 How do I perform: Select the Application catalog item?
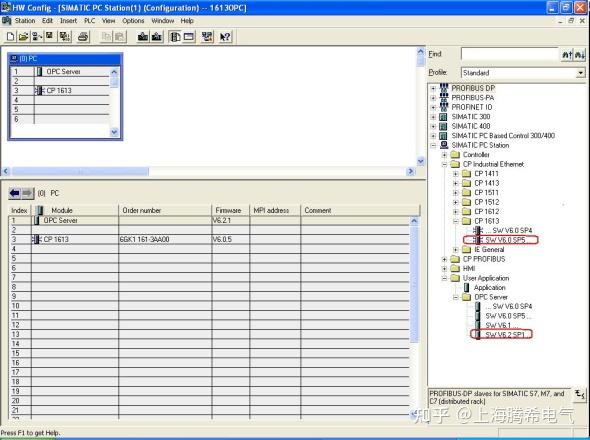click(x=490, y=288)
